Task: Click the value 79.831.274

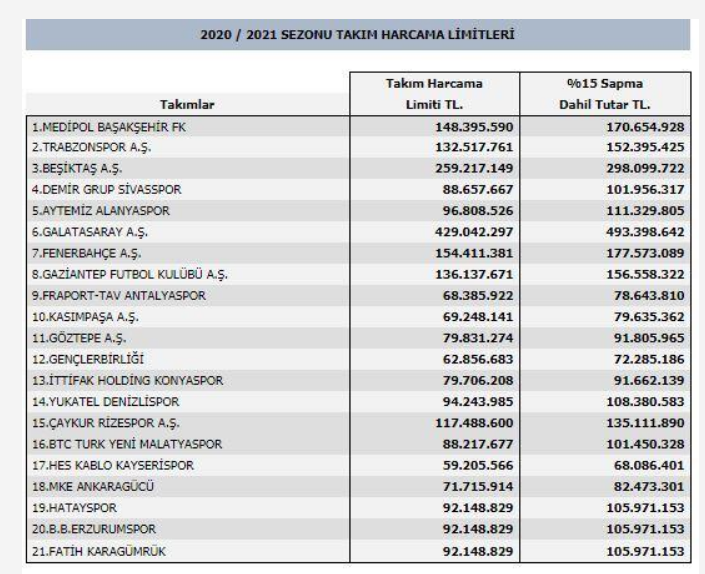Action: click(478, 338)
